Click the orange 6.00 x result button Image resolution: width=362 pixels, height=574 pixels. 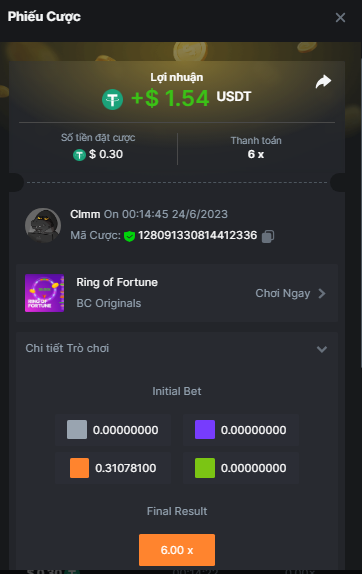click(177, 550)
